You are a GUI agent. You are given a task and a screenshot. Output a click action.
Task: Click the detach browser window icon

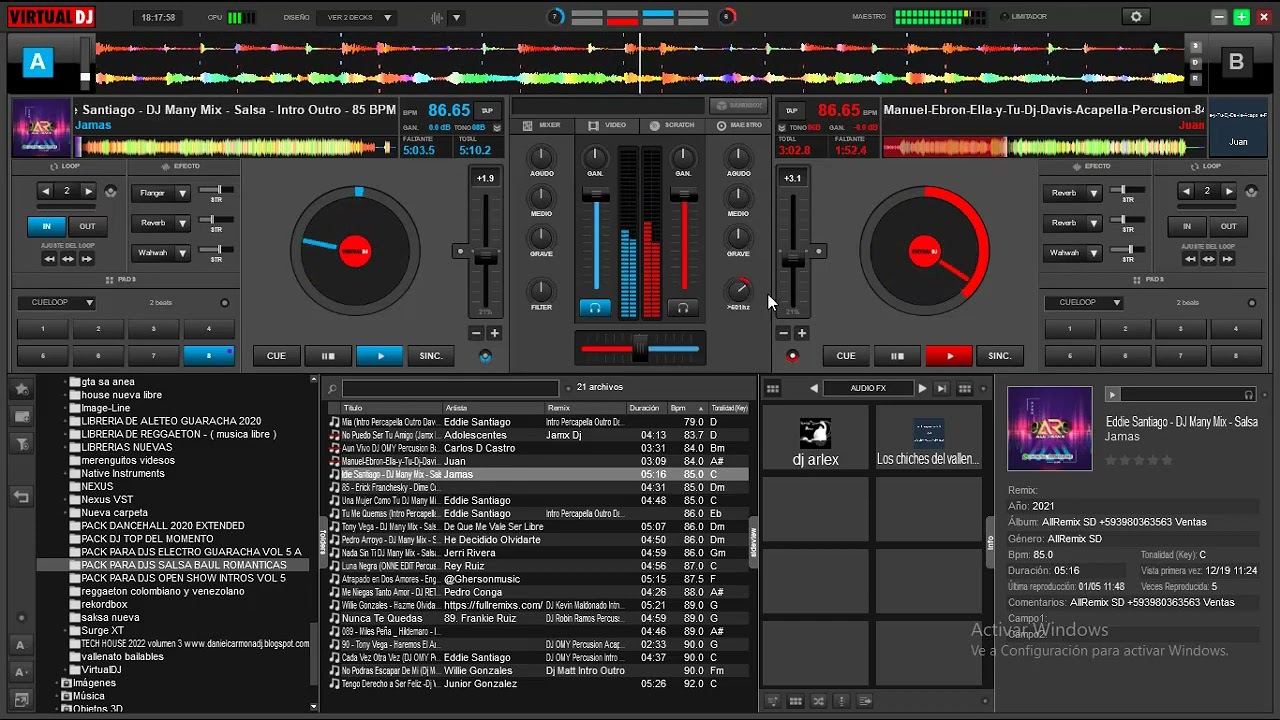point(21,699)
